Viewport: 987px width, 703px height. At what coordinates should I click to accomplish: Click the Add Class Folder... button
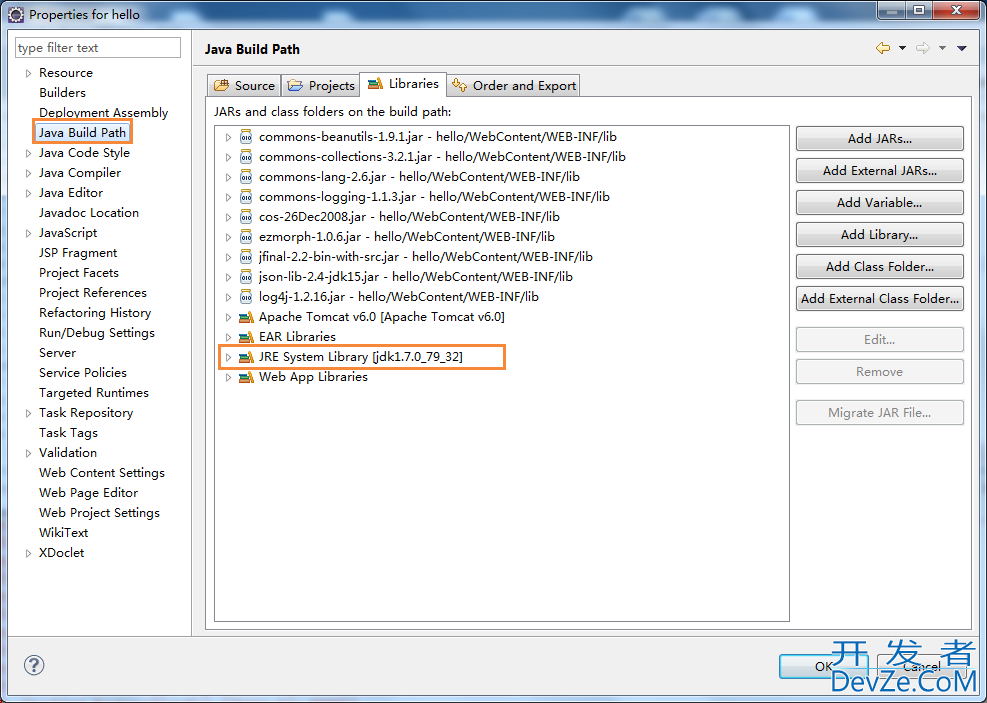coord(879,267)
